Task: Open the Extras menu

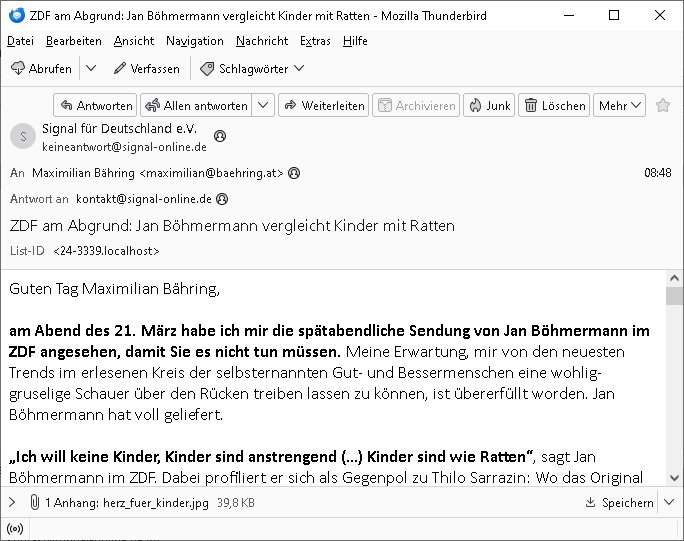Action: 315,41
